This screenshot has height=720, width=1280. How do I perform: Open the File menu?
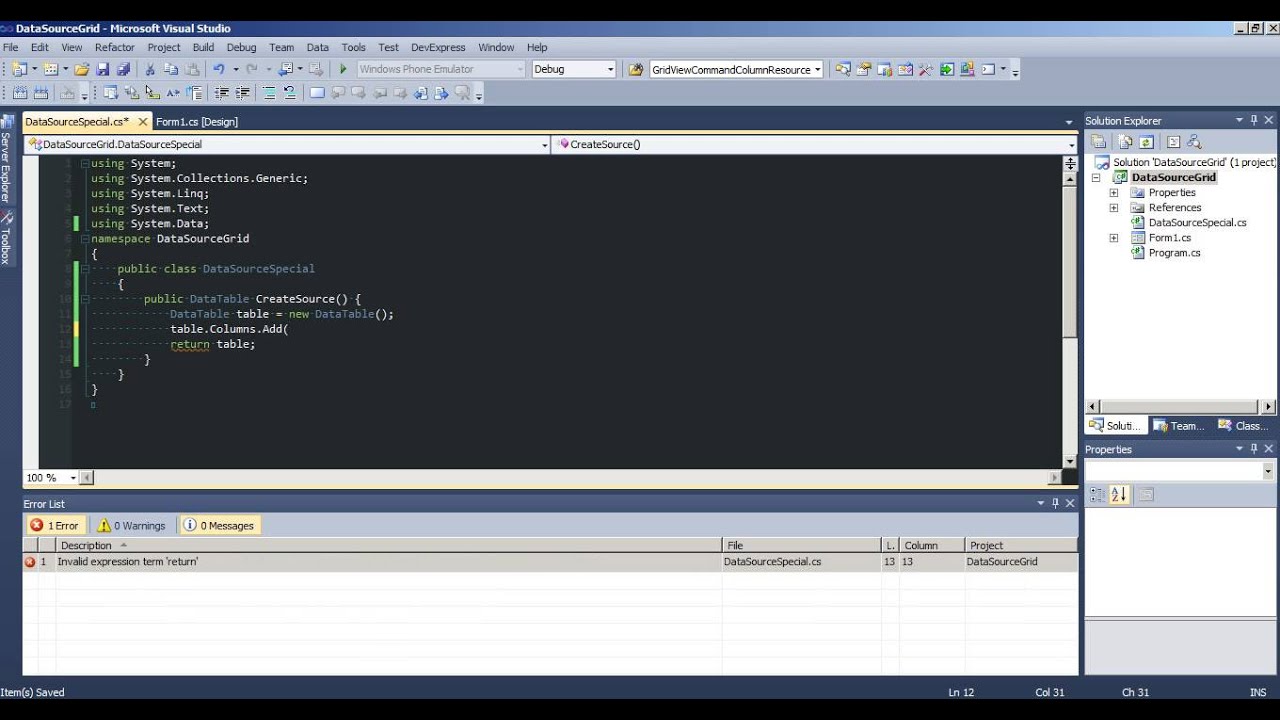pos(10,47)
